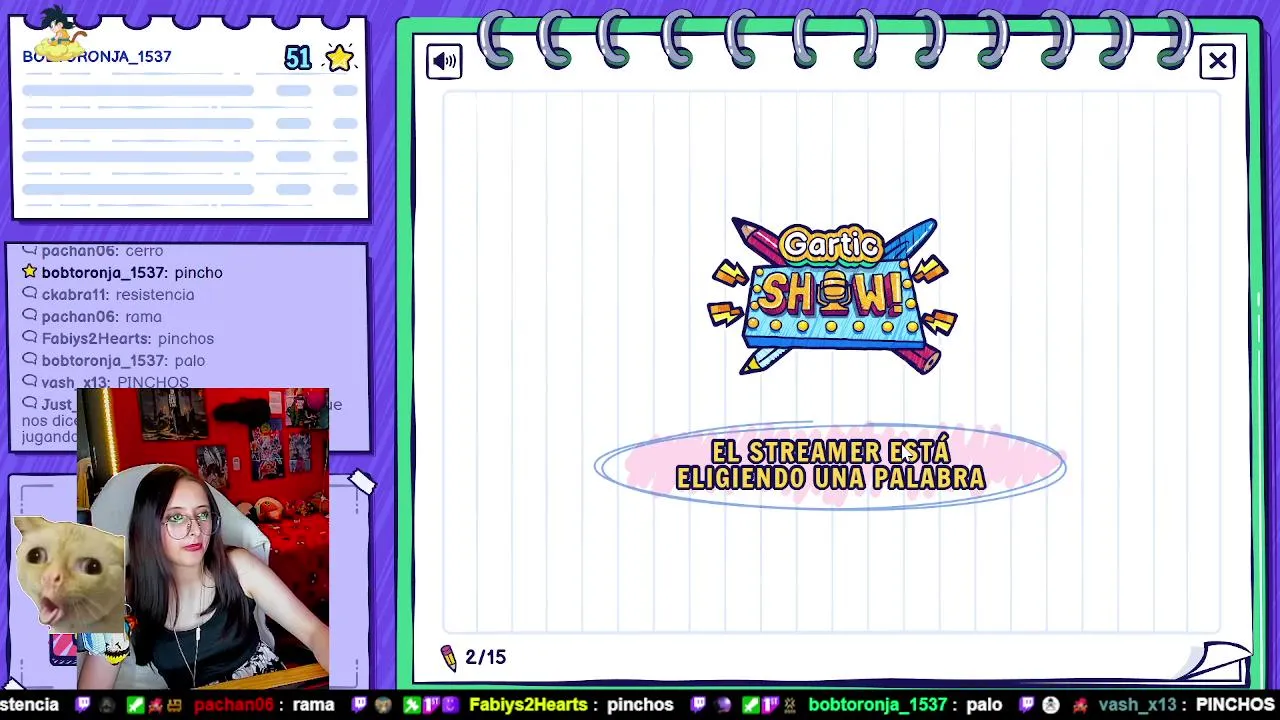The image size is (1280, 720).
Task: Click the player avatar above BOBTORONJA_1537
Action: coord(60,33)
